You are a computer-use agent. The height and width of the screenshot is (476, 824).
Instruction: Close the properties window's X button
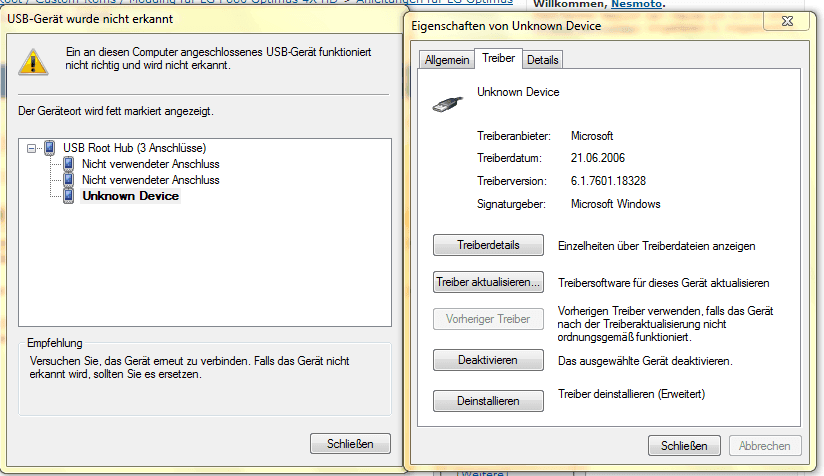(x=787, y=21)
